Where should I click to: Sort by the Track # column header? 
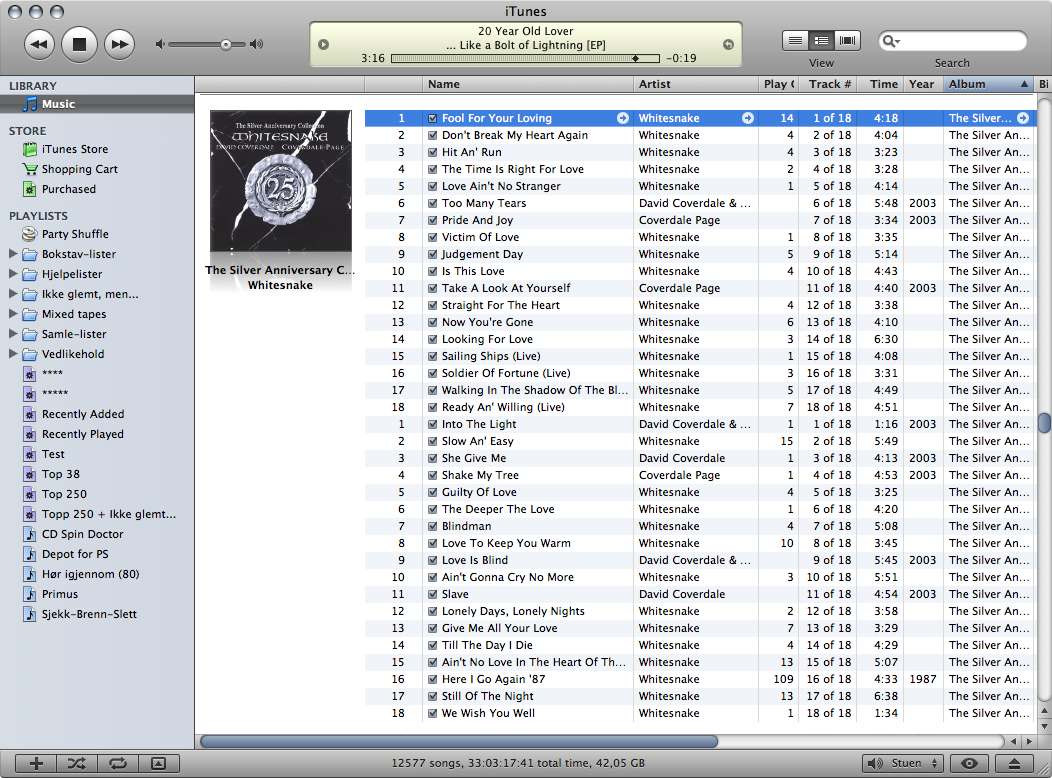point(829,84)
